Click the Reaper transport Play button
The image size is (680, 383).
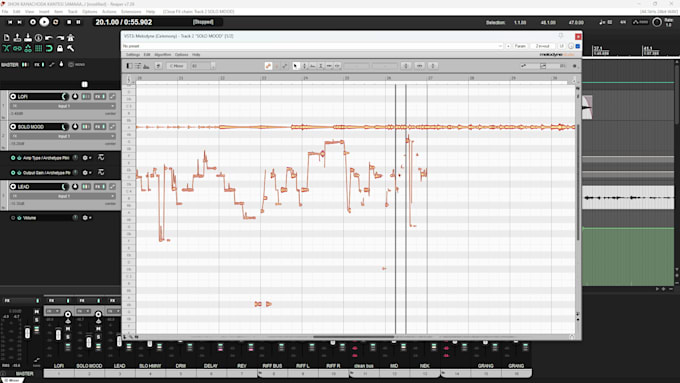(x=44, y=22)
